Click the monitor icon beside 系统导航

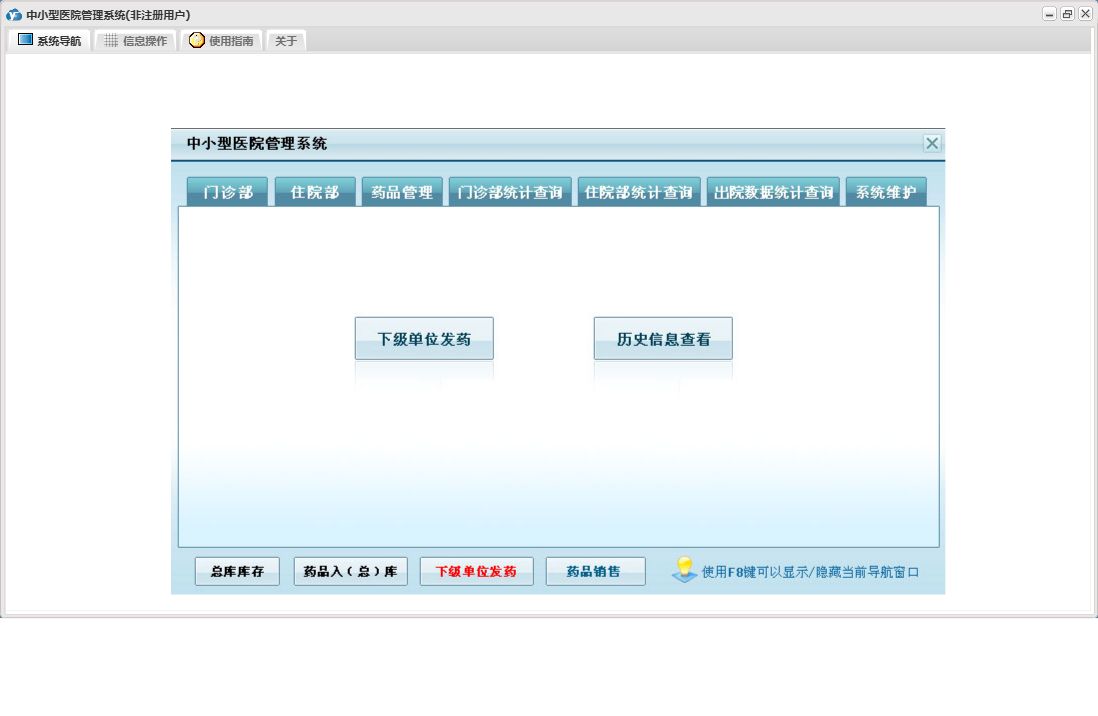(25, 40)
